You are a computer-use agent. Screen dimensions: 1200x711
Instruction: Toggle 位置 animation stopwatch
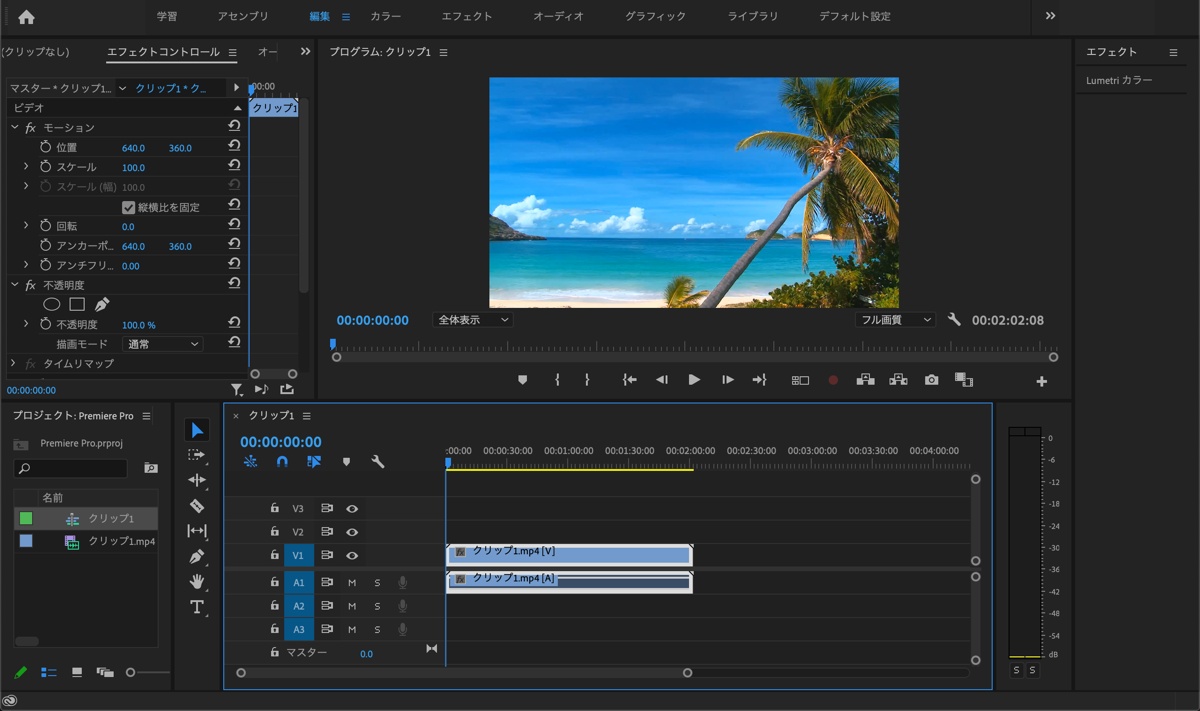[45, 147]
